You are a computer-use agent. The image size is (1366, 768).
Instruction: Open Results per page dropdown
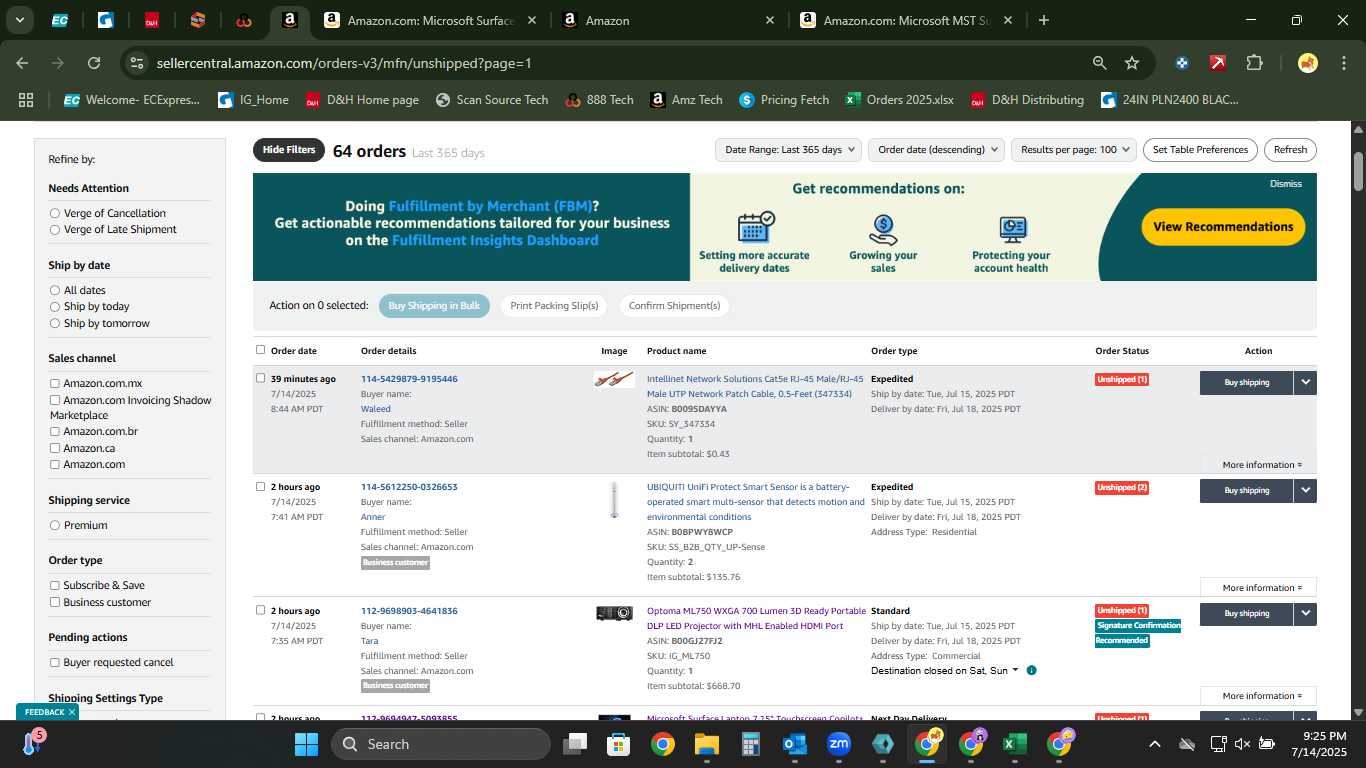tap(1073, 150)
